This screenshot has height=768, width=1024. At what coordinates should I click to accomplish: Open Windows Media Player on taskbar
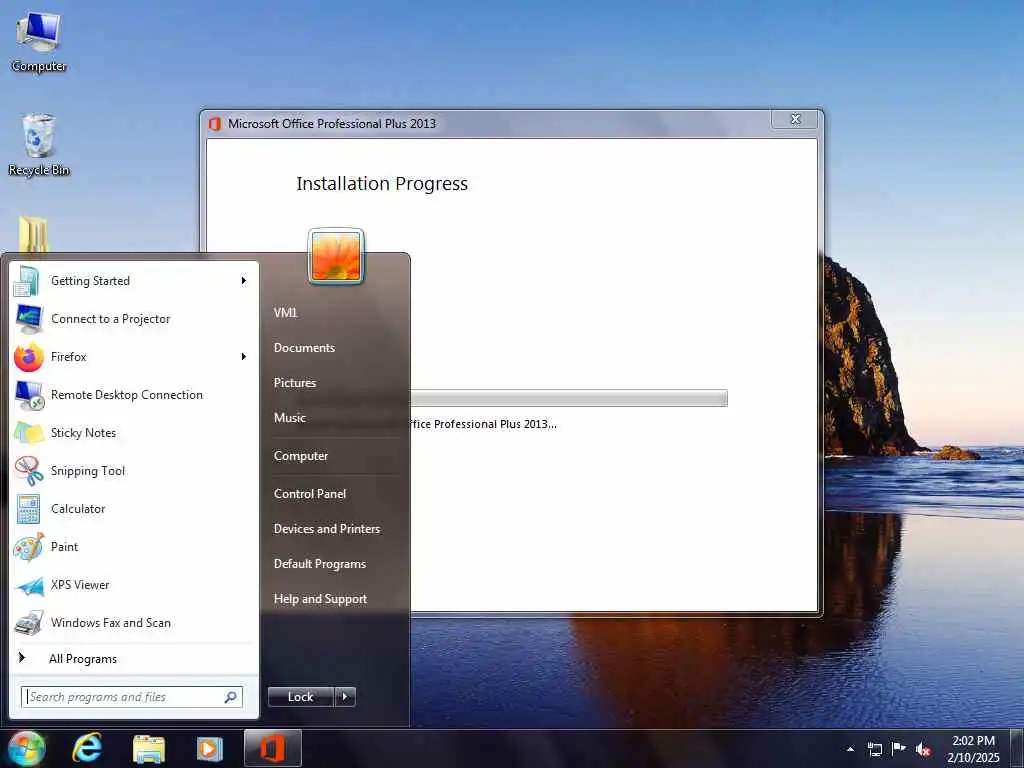tap(210, 749)
